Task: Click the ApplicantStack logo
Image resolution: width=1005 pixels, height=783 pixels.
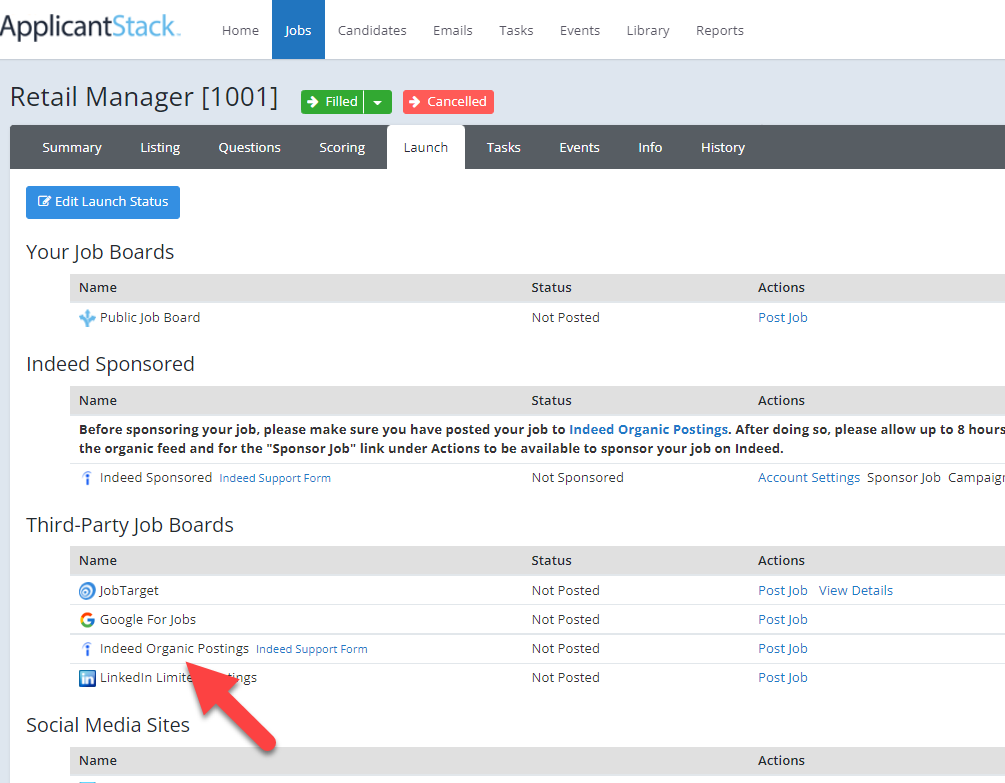Action: click(x=90, y=28)
